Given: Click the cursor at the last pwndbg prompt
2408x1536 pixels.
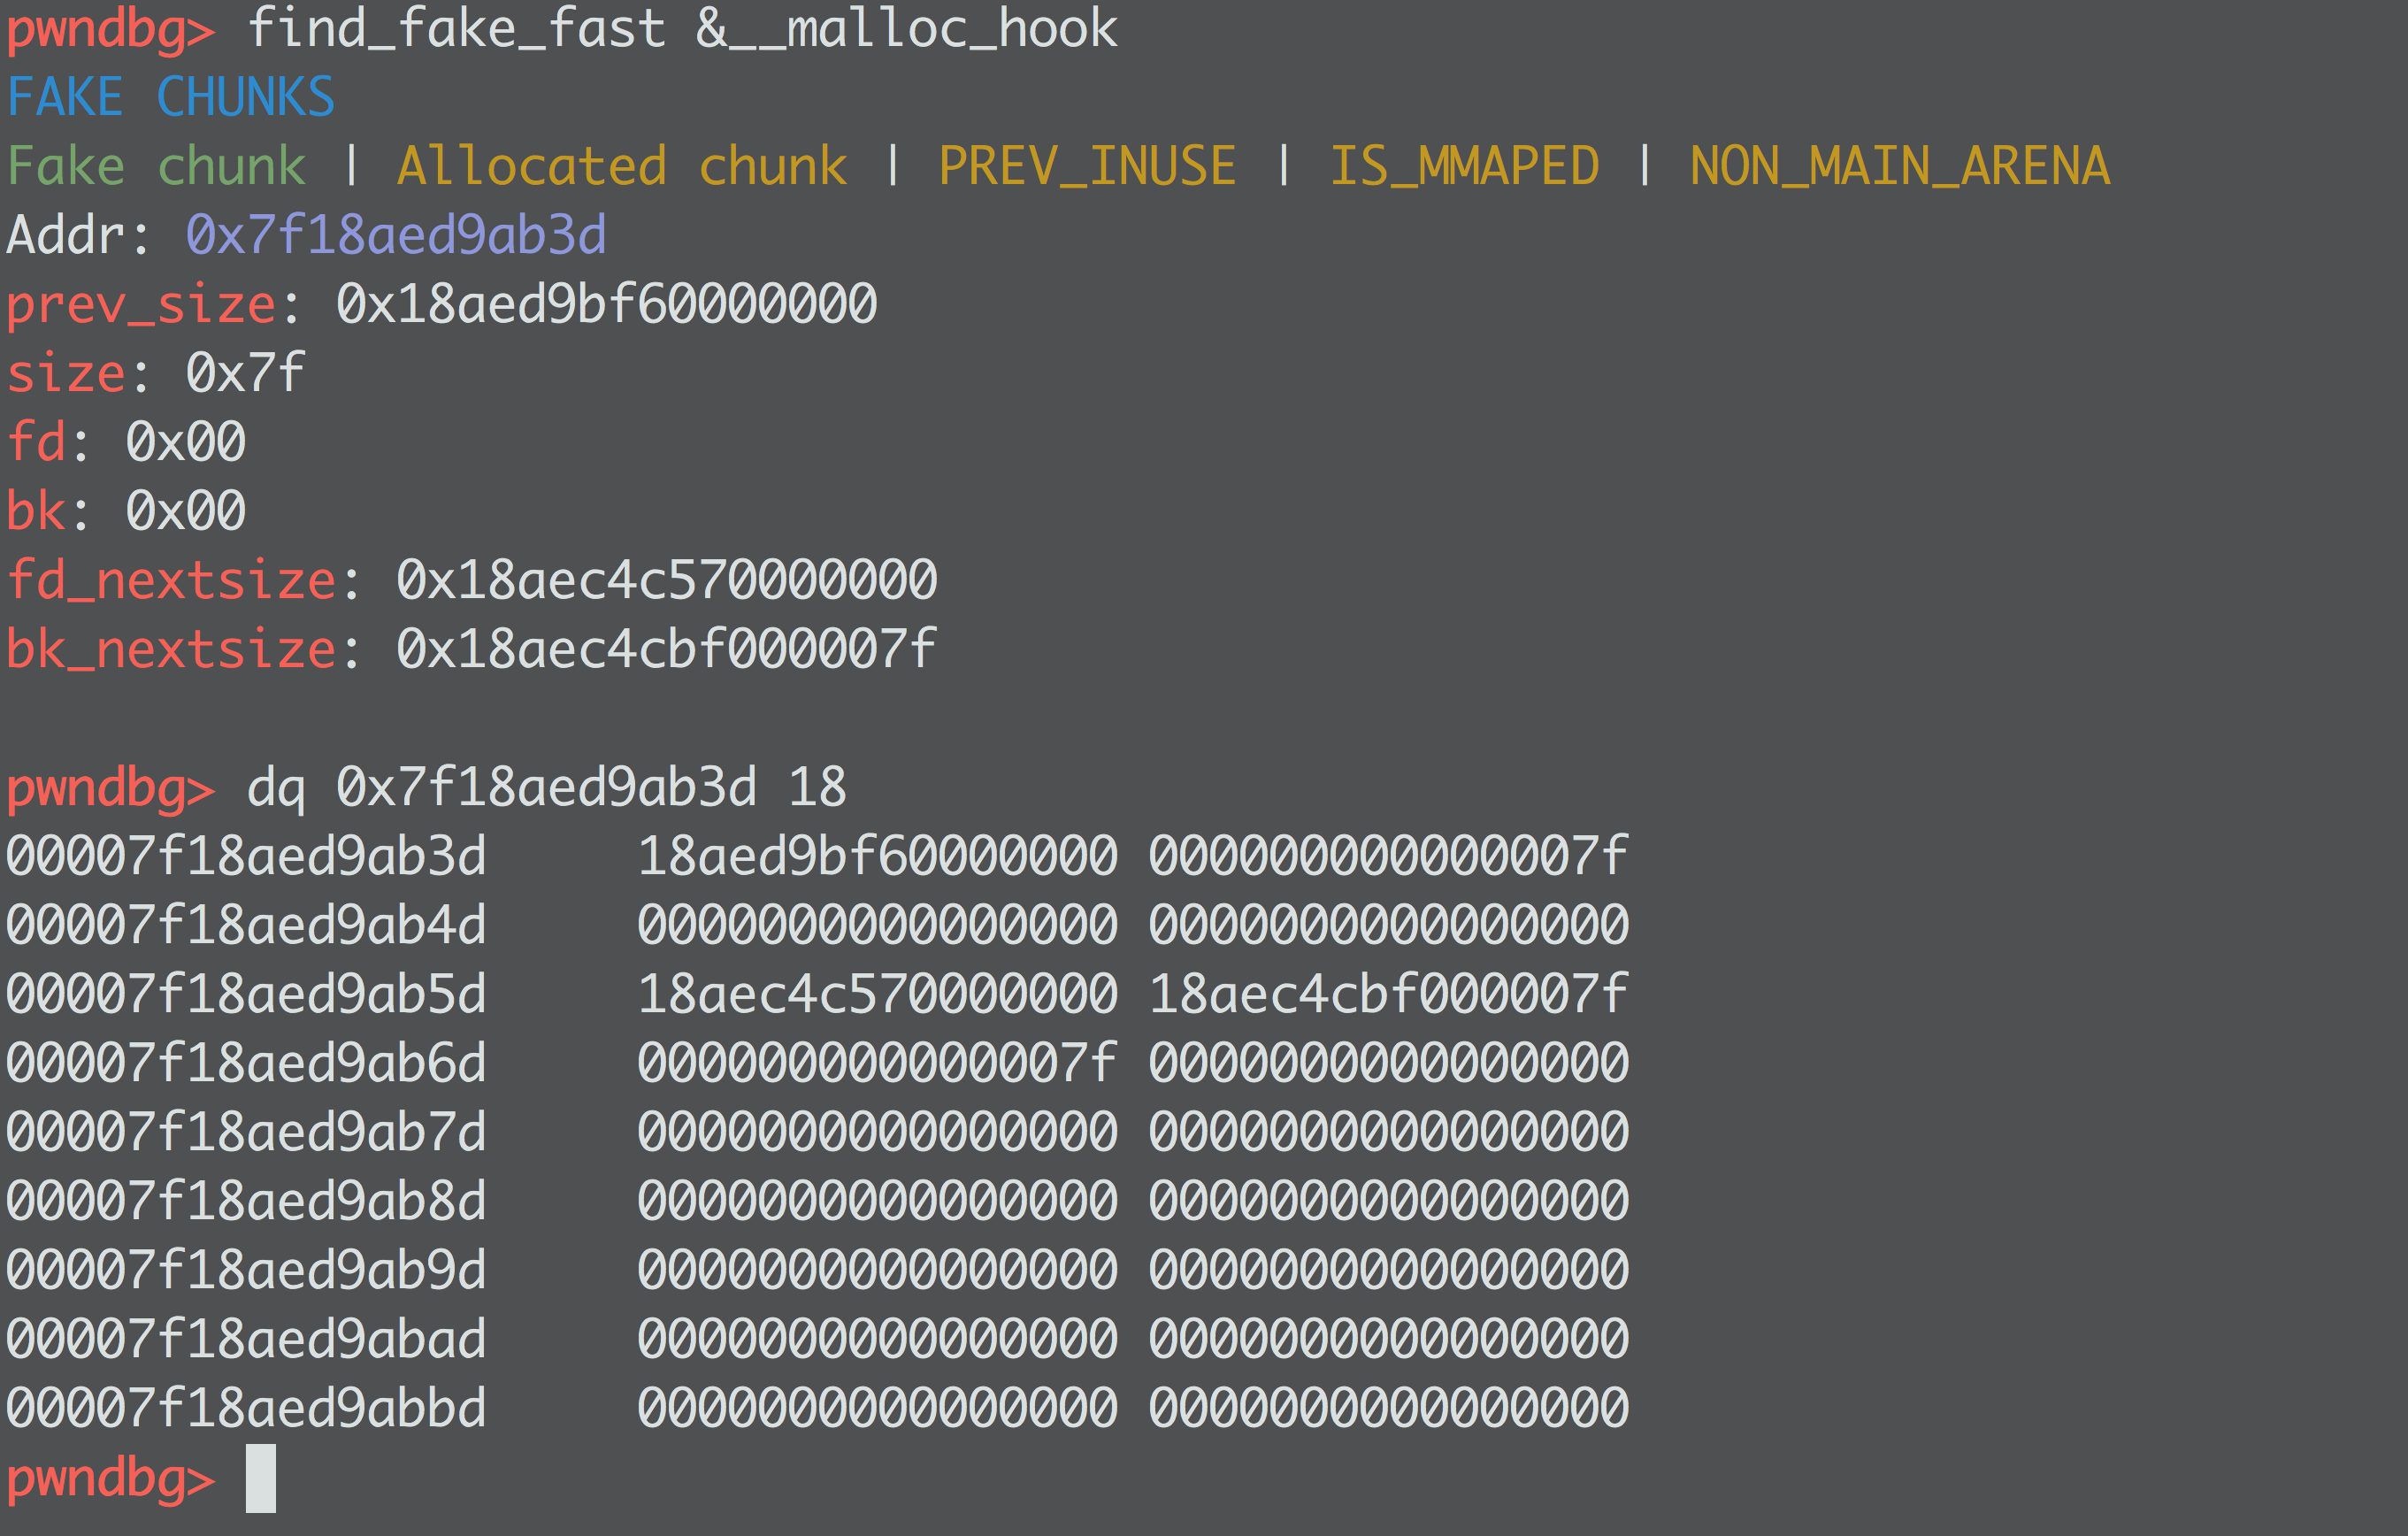Looking at the screenshot, I should coord(260,1478).
